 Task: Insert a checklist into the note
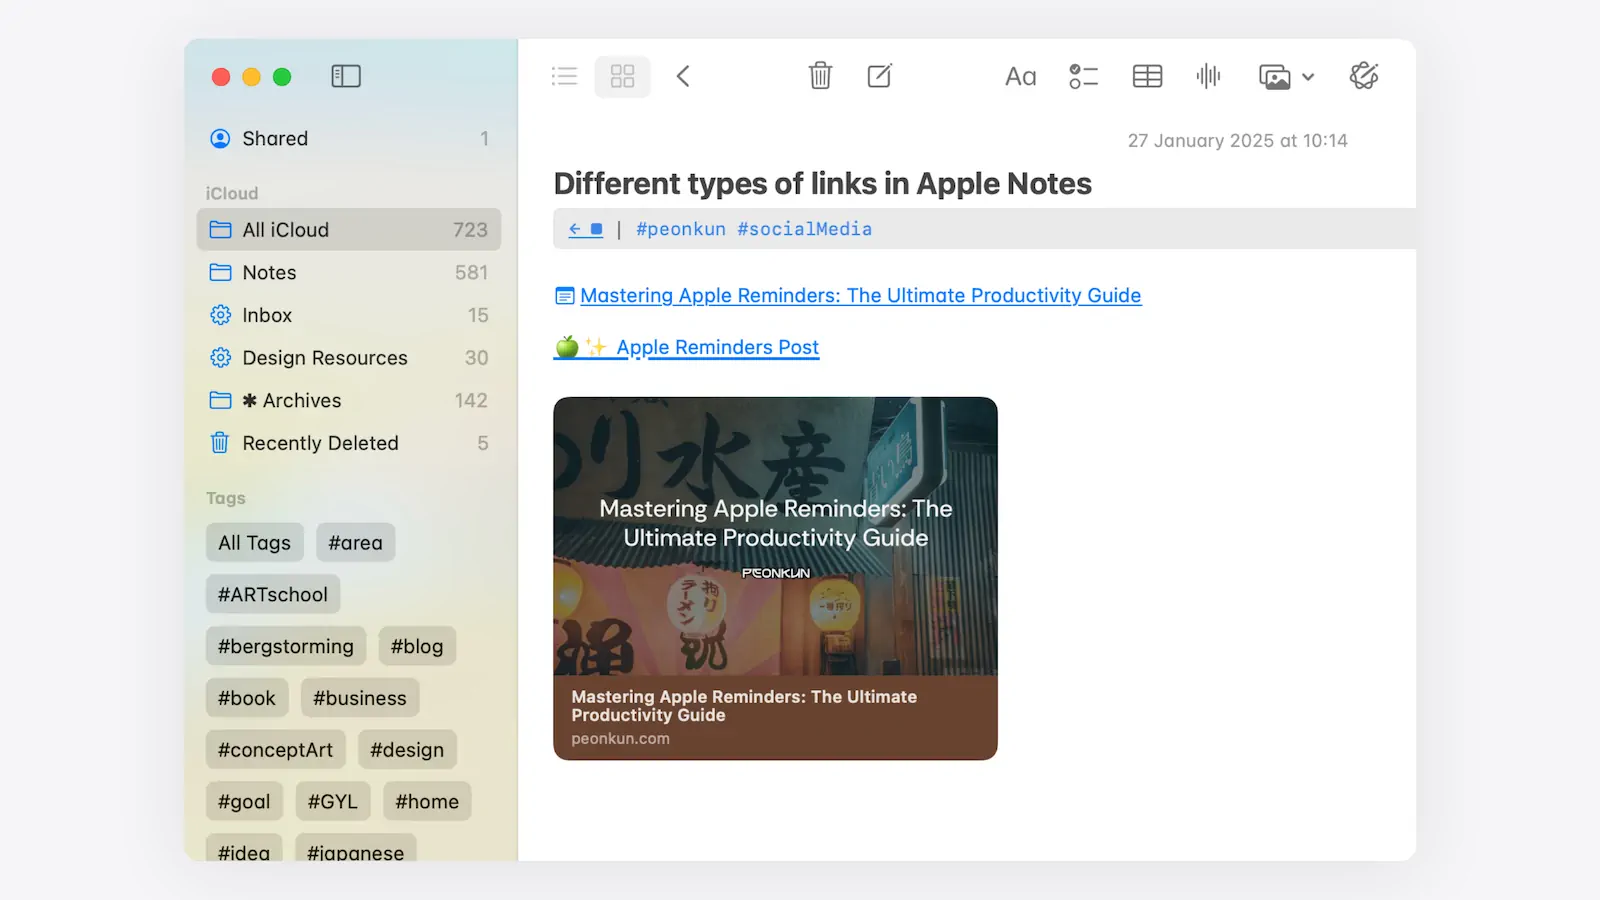[x=1083, y=76]
